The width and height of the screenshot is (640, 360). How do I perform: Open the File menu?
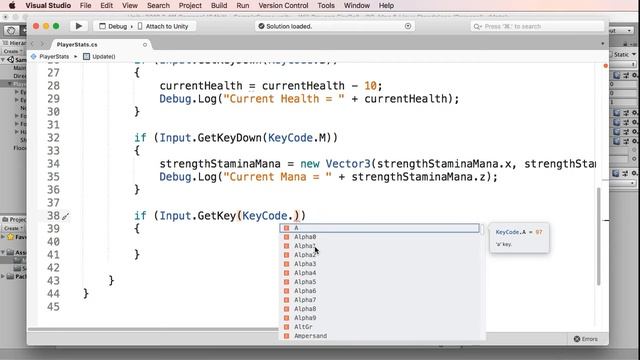coord(85,5)
